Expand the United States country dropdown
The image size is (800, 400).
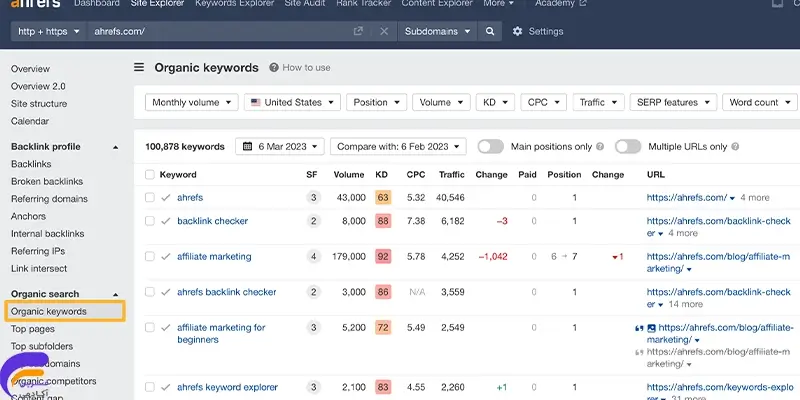291,102
